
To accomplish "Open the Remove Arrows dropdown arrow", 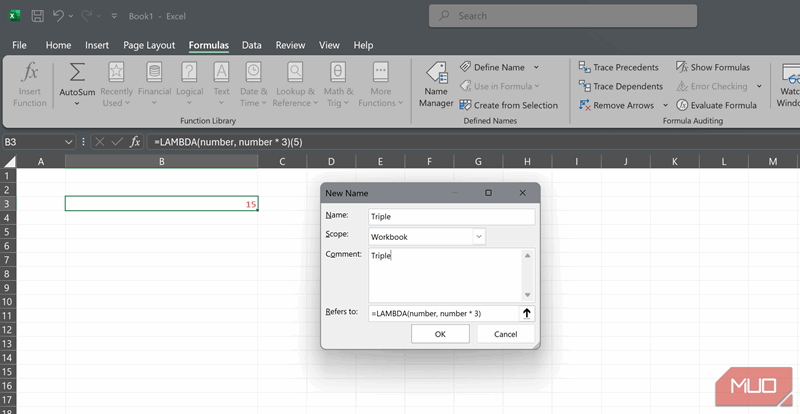I will coord(665,105).
